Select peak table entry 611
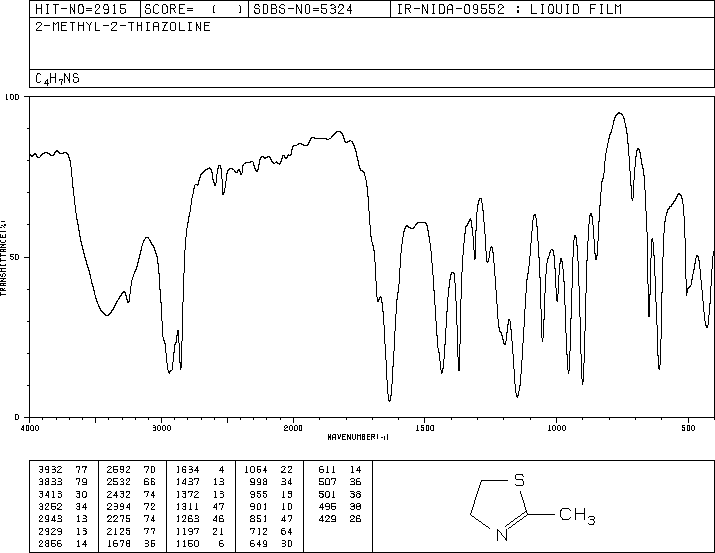 (327, 470)
